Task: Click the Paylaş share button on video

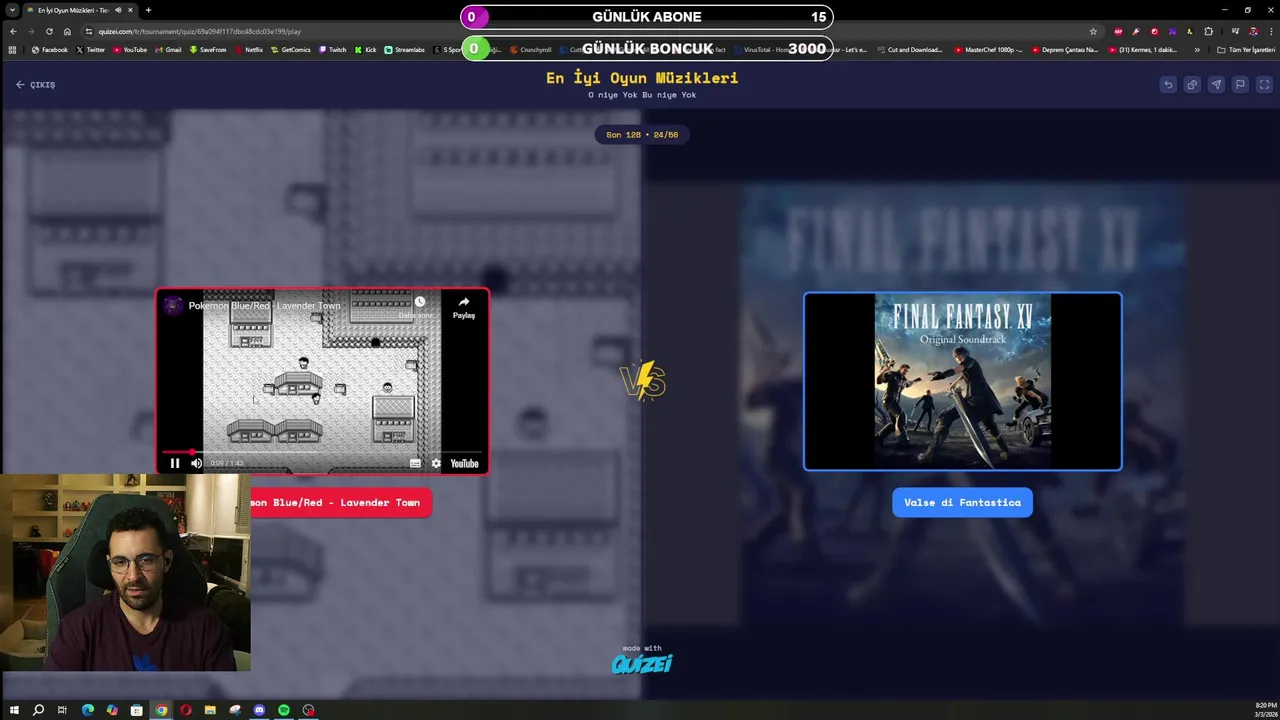Action: pyautogui.click(x=464, y=307)
